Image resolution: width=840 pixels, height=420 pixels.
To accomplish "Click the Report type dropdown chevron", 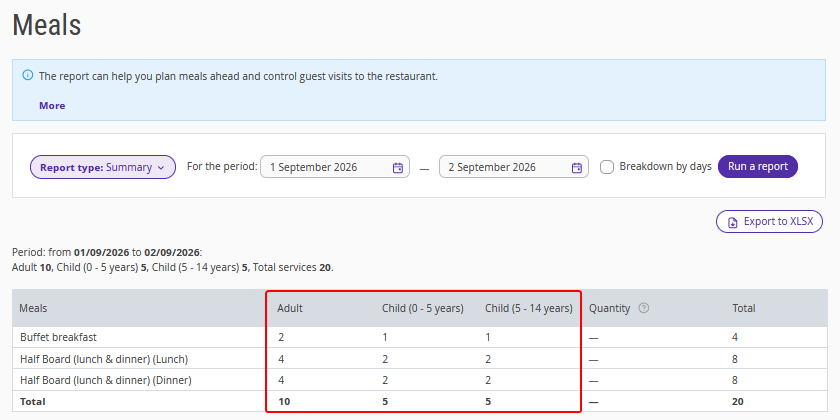I will tap(161, 168).
